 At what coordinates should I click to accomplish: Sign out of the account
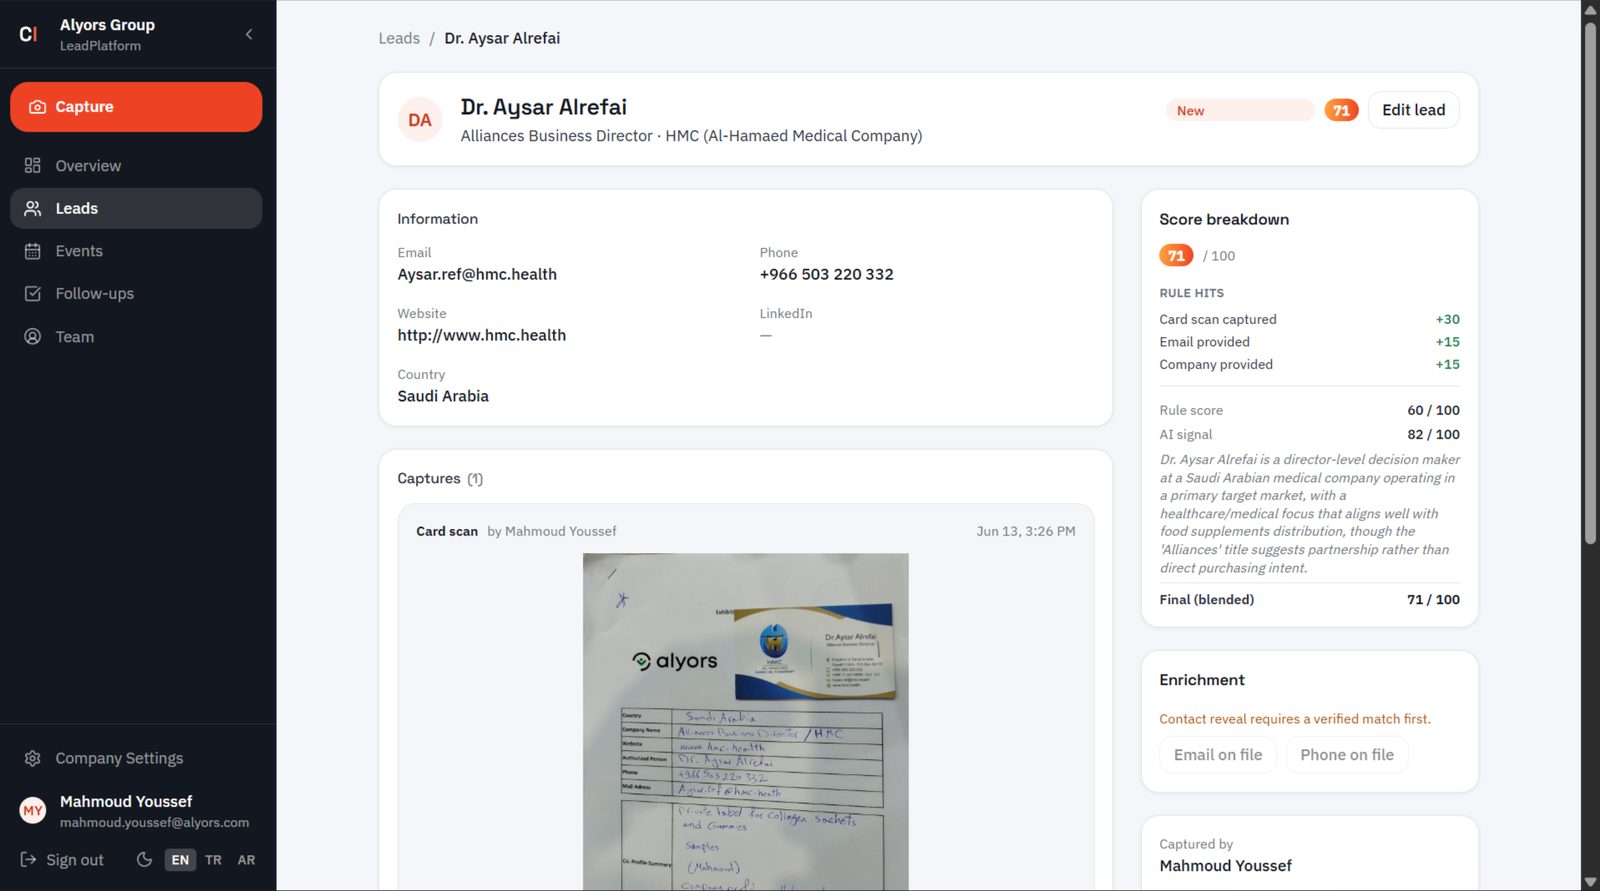point(62,860)
